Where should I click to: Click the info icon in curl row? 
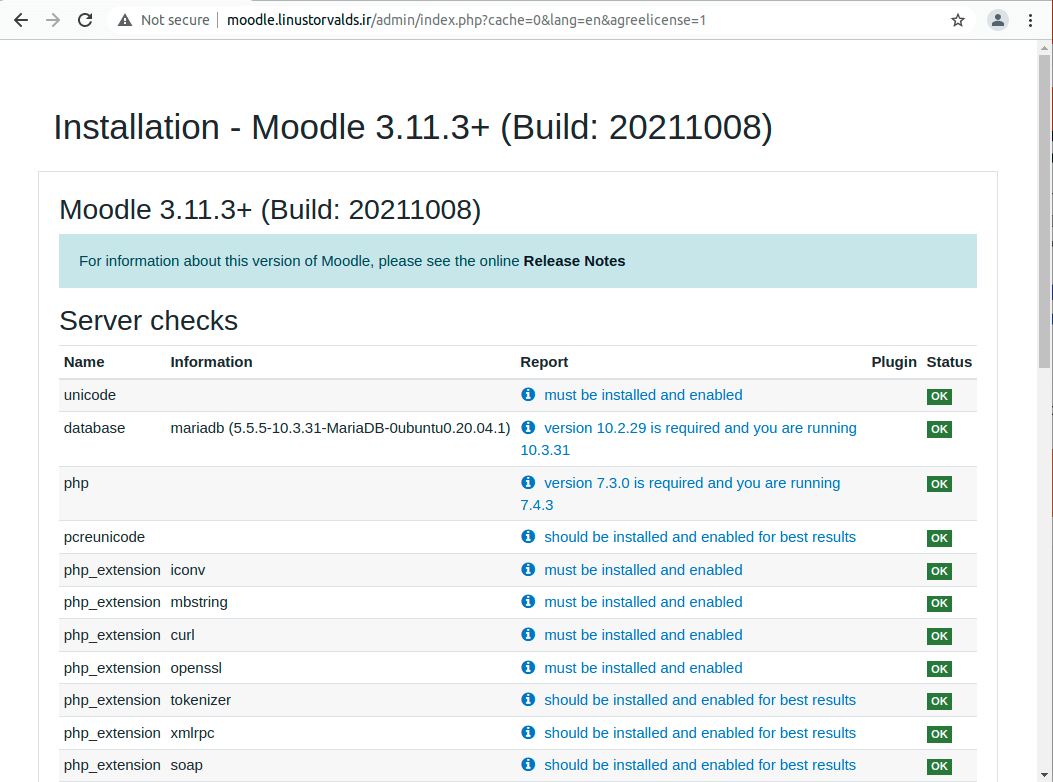coord(529,634)
